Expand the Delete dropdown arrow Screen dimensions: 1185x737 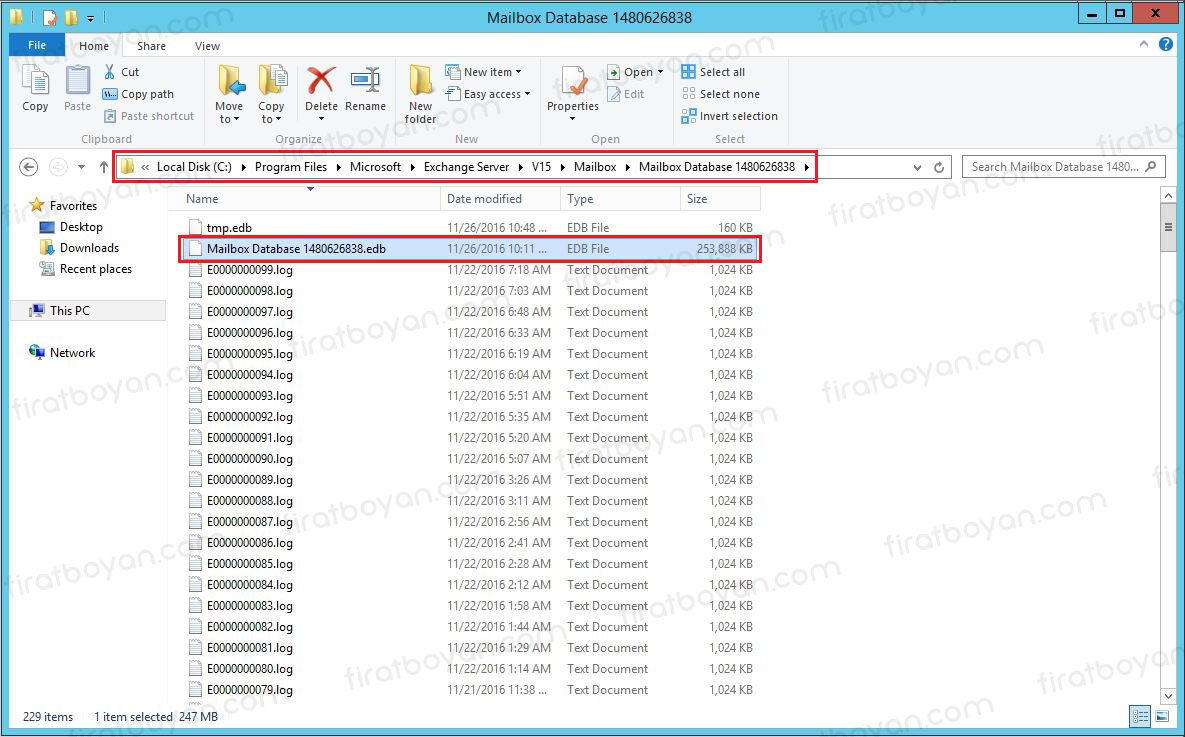(321, 119)
